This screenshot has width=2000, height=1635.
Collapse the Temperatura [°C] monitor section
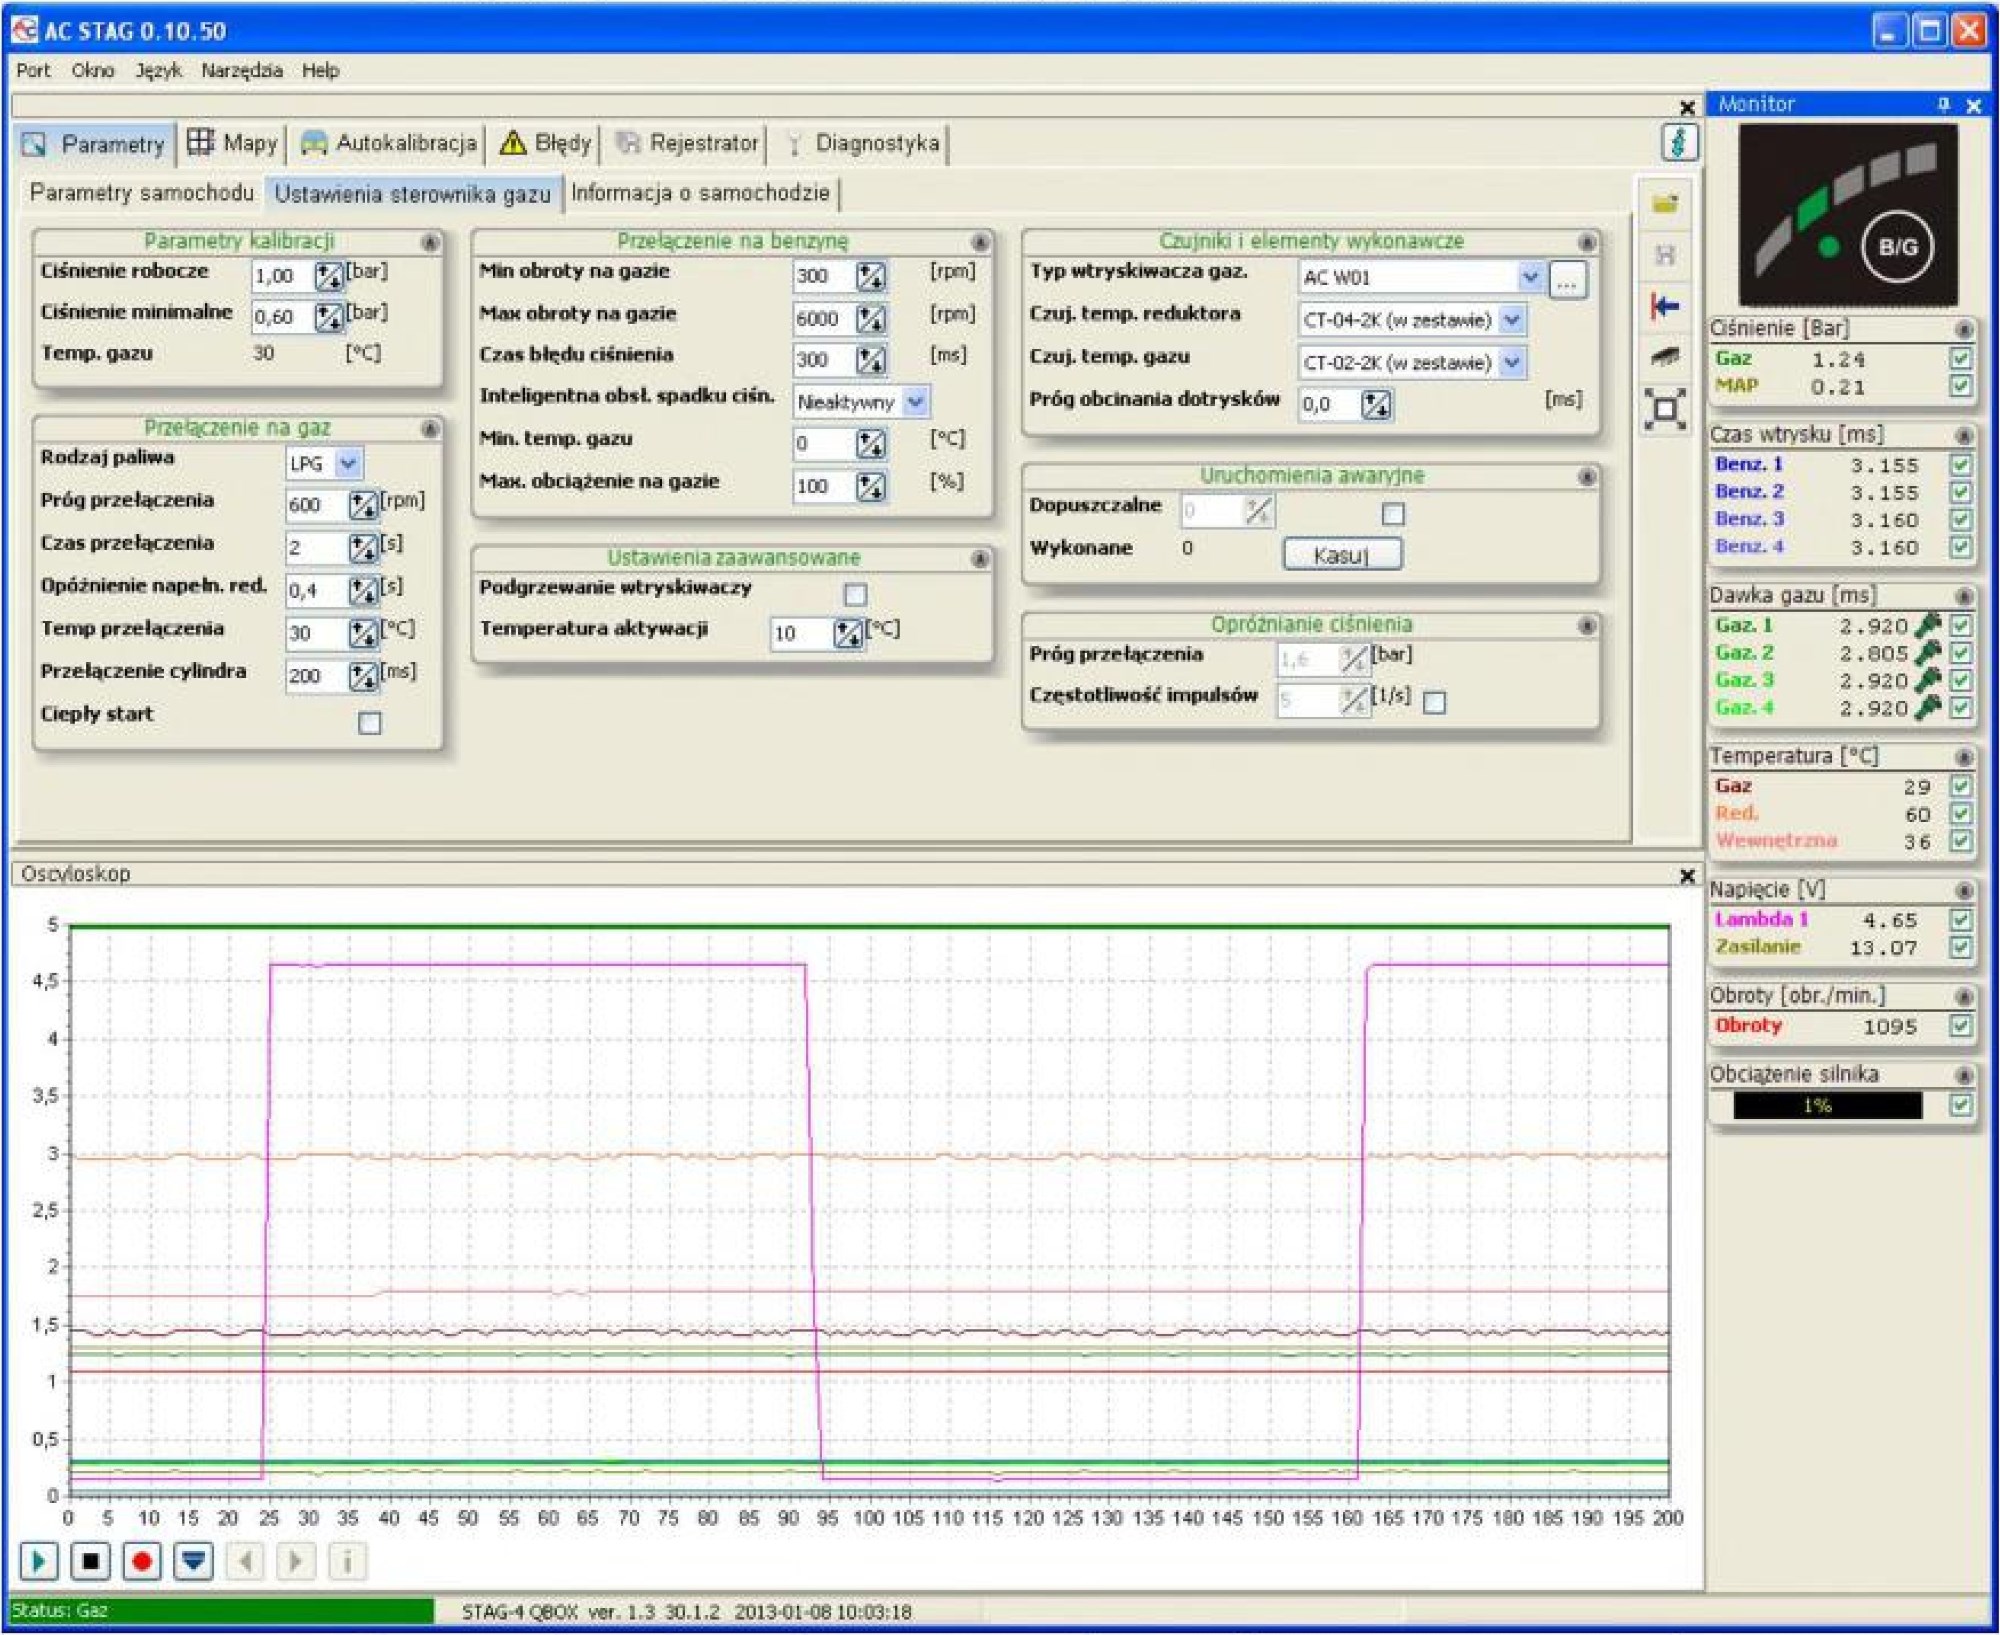(x=1964, y=757)
